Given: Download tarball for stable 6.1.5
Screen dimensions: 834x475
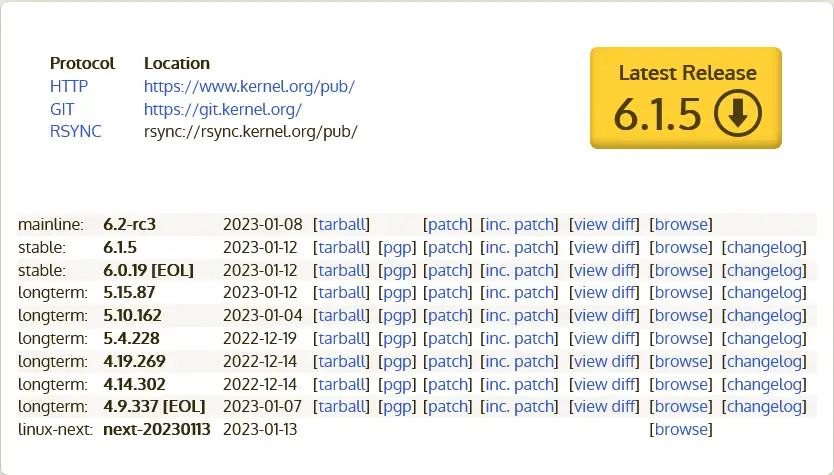Looking at the screenshot, I should (x=341, y=247).
